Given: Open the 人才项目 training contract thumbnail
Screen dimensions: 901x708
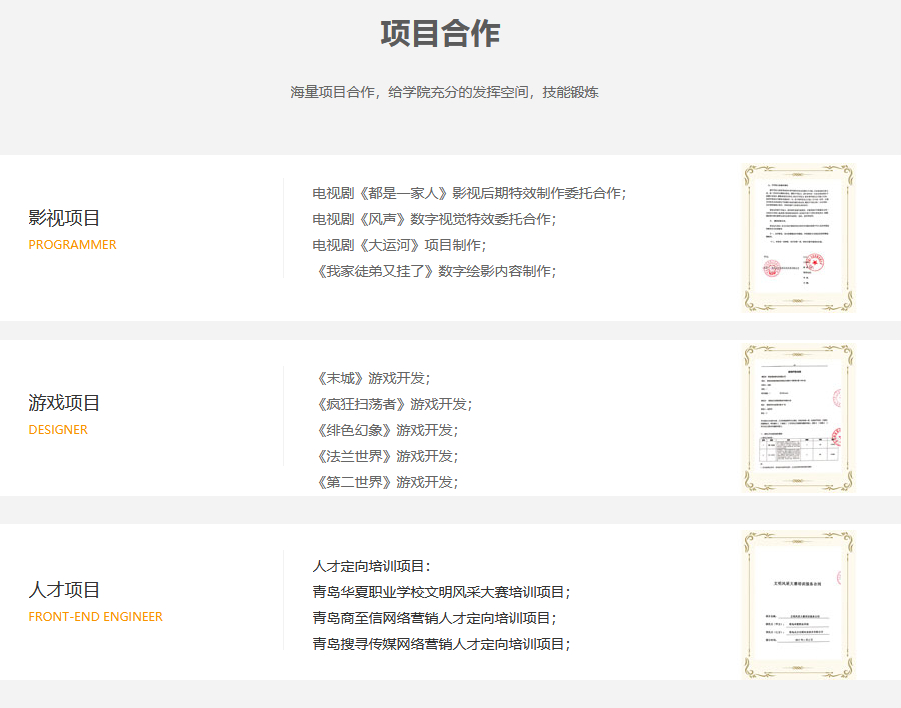Looking at the screenshot, I should (798, 604).
